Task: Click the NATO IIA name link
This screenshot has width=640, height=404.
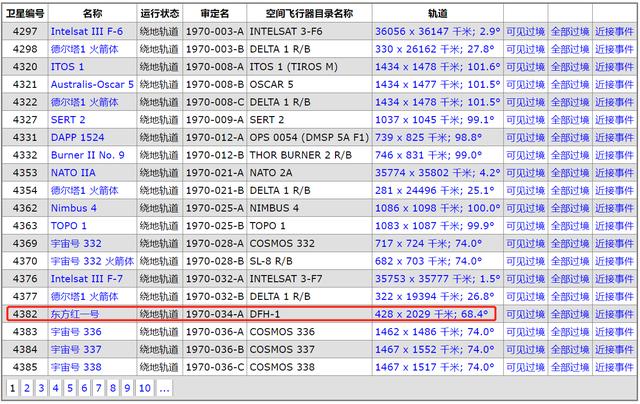Action: (74, 172)
